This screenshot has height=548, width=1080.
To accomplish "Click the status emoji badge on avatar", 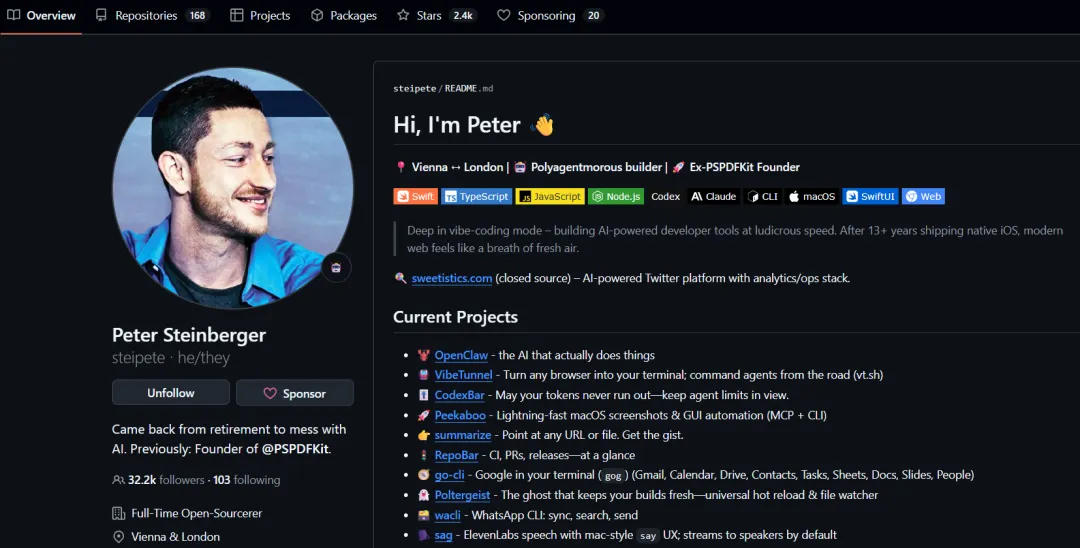I will pyautogui.click(x=336, y=268).
